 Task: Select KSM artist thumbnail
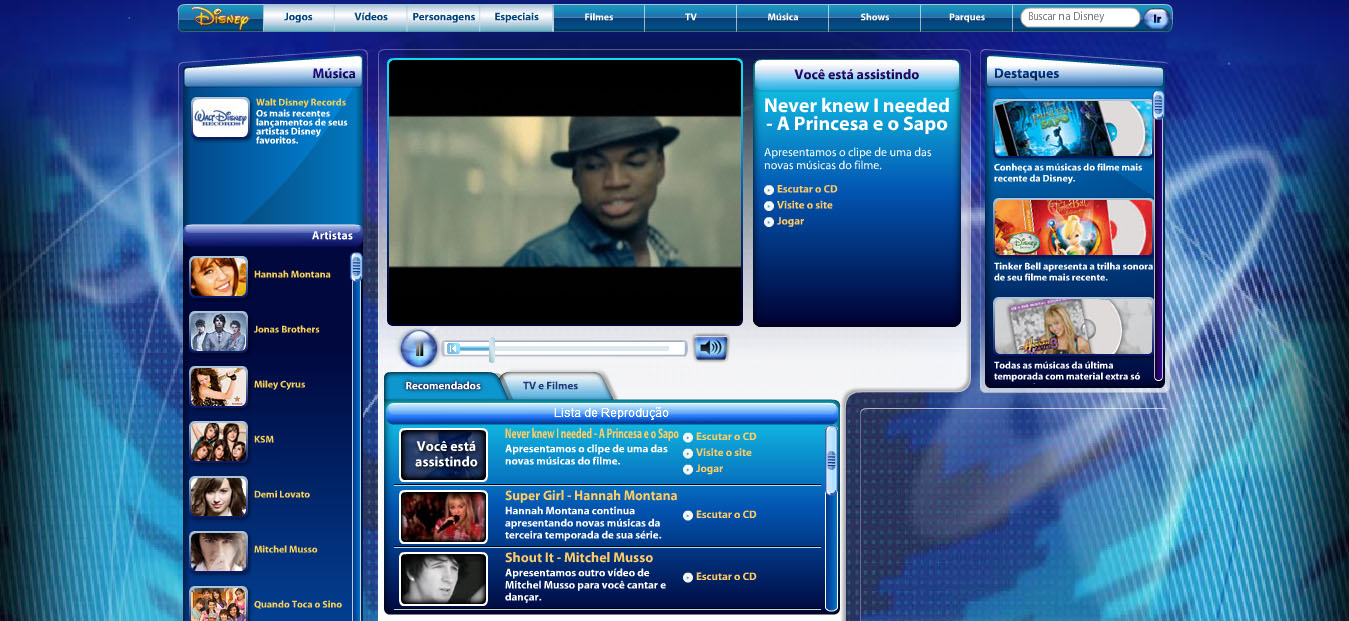218,441
